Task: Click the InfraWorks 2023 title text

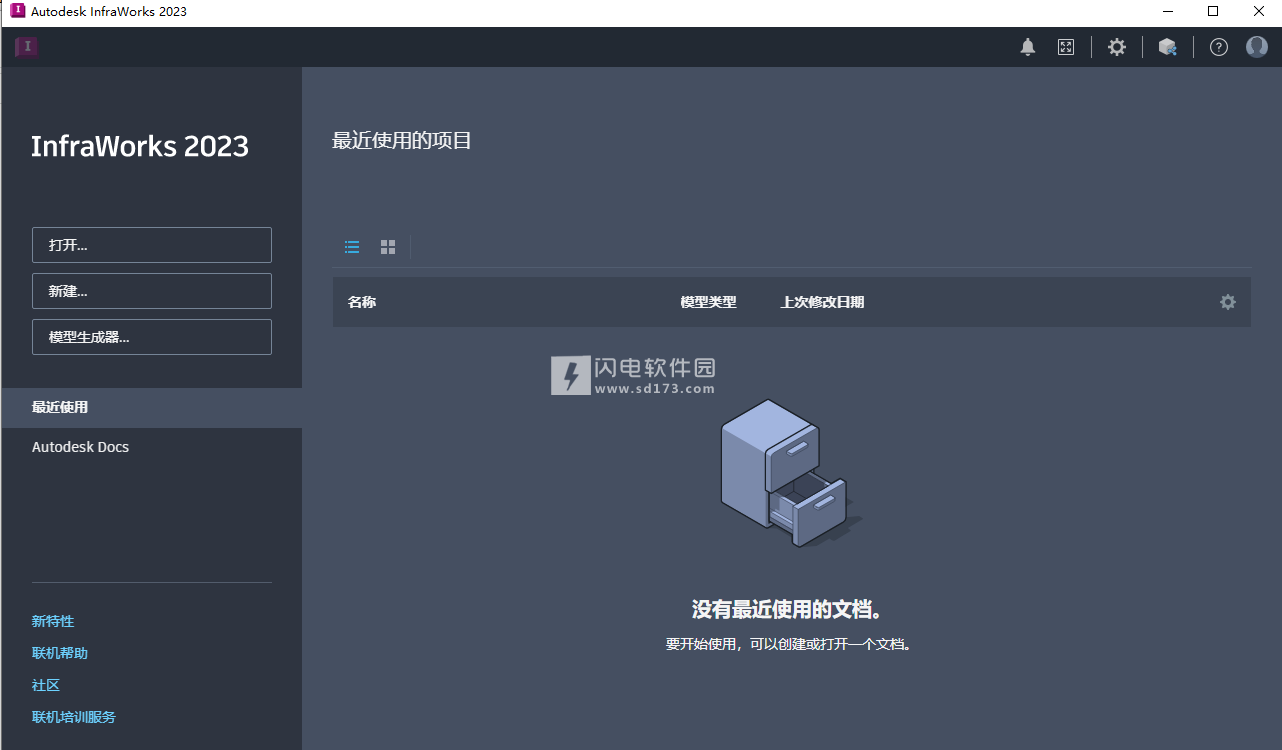Action: (x=140, y=146)
